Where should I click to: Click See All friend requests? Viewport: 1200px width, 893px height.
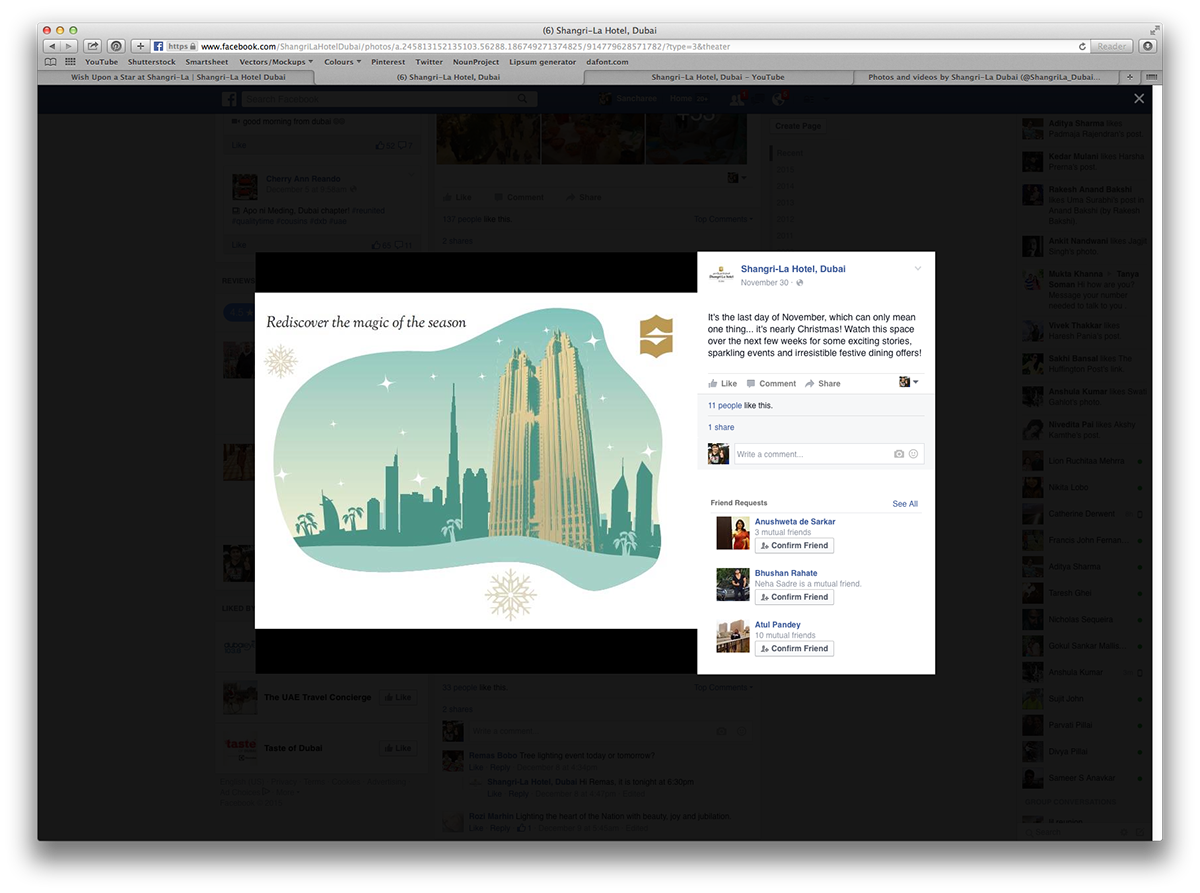point(905,504)
